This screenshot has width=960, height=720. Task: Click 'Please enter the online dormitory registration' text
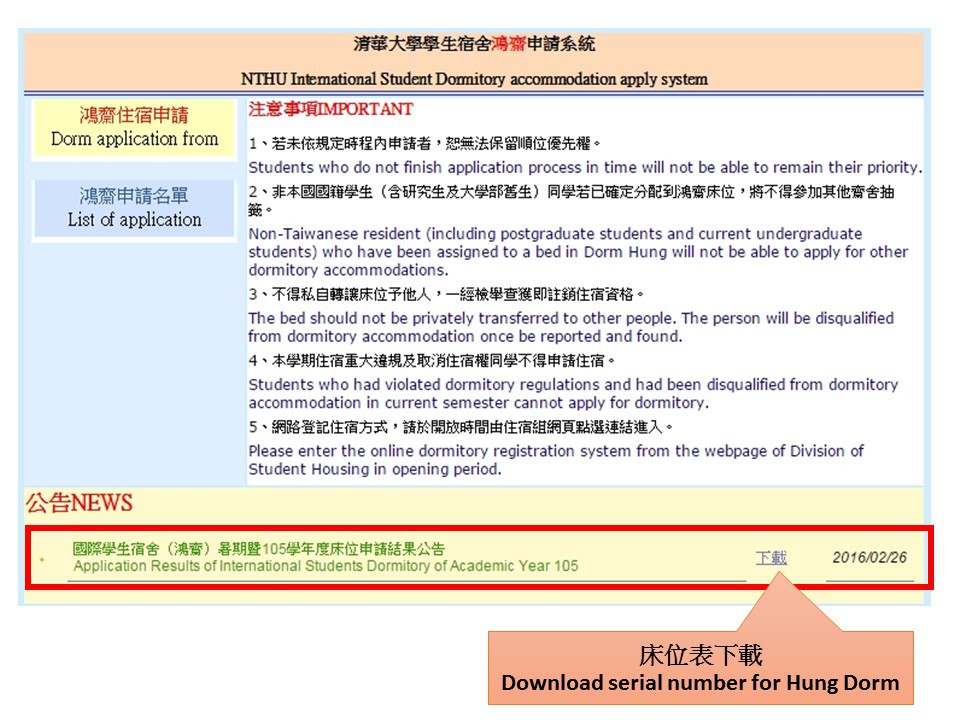tap(556, 460)
